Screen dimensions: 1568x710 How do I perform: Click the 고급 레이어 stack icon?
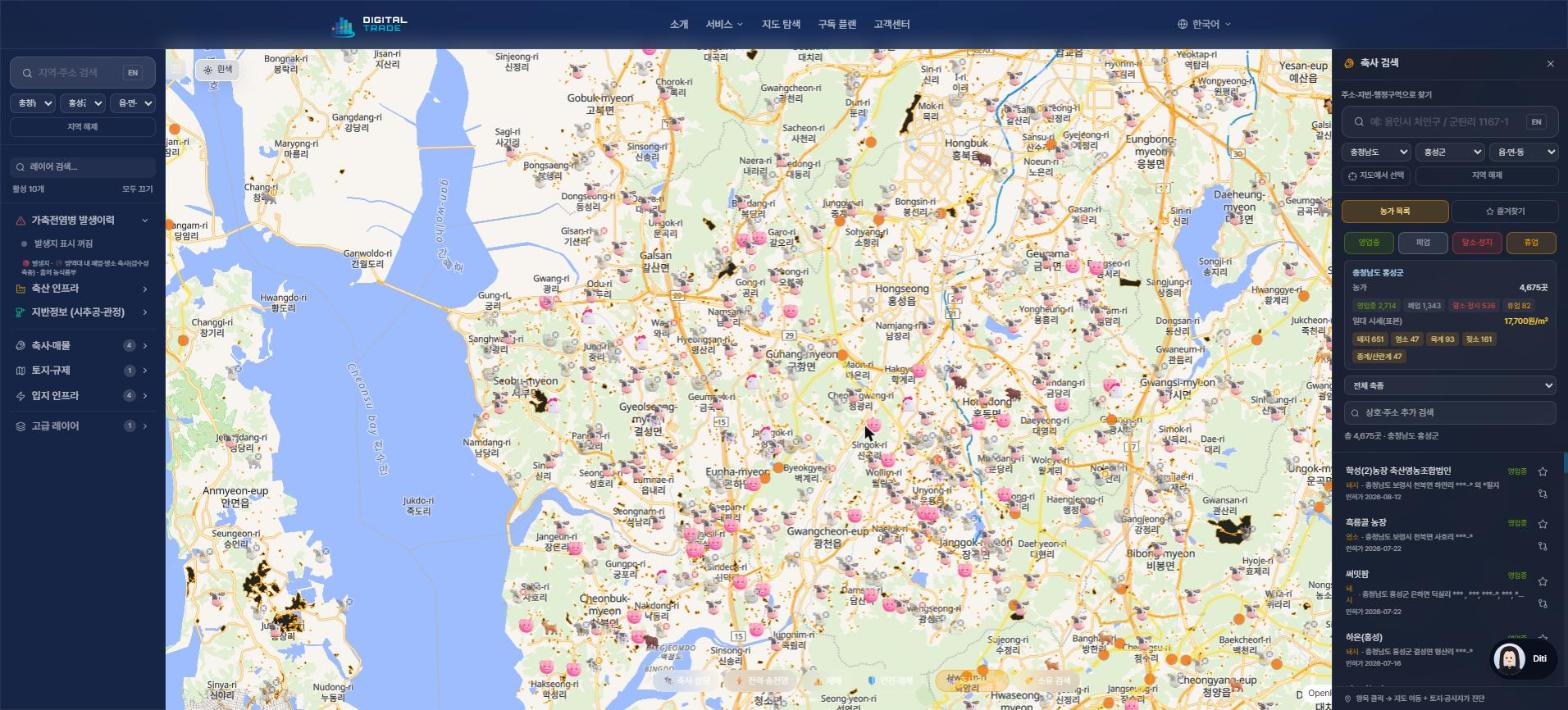pyautogui.click(x=21, y=426)
